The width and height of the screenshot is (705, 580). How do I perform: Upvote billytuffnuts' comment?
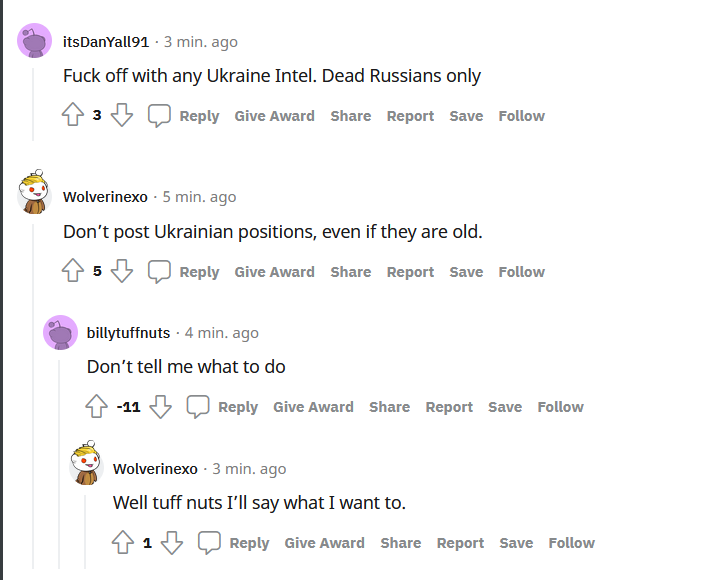[96, 407]
